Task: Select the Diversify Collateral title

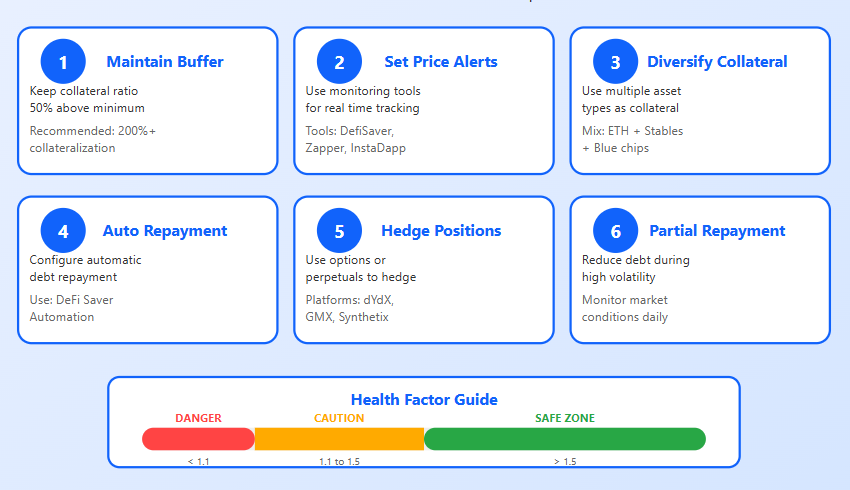Action: [x=717, y=62]
